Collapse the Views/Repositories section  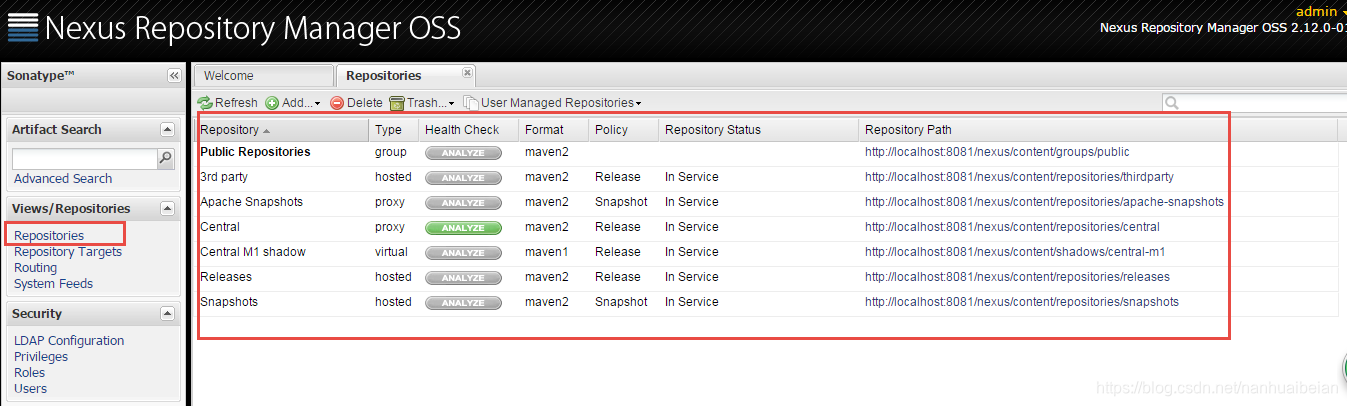(x=167, y=209)
